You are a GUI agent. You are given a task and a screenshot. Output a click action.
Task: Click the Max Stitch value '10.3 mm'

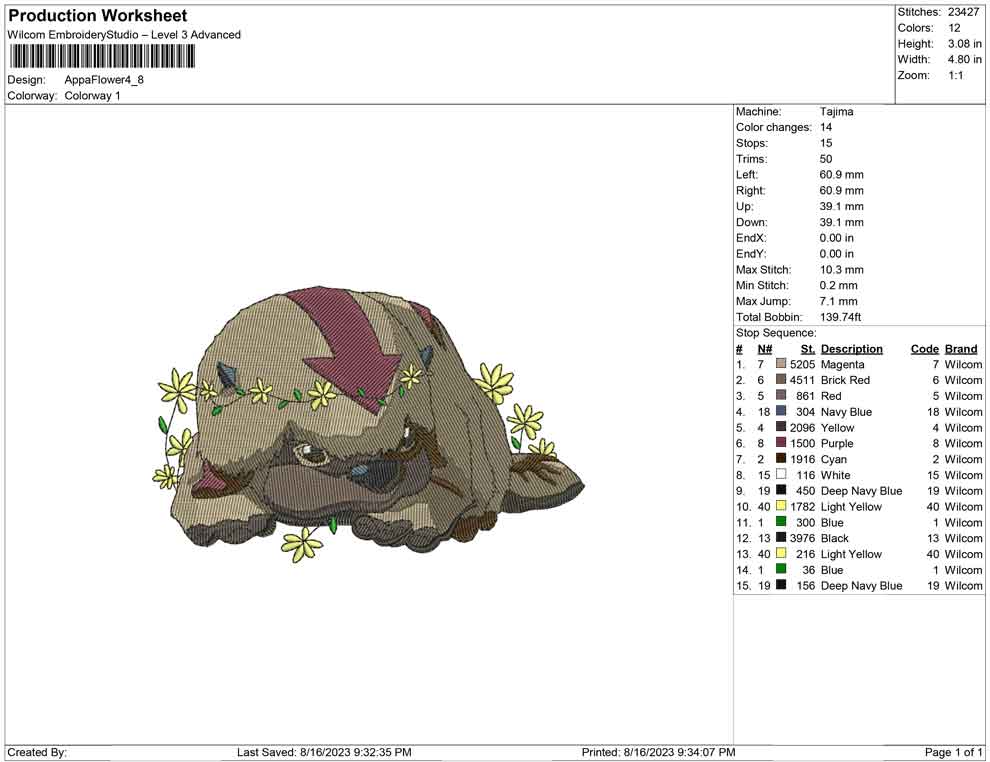click(842, 270)
